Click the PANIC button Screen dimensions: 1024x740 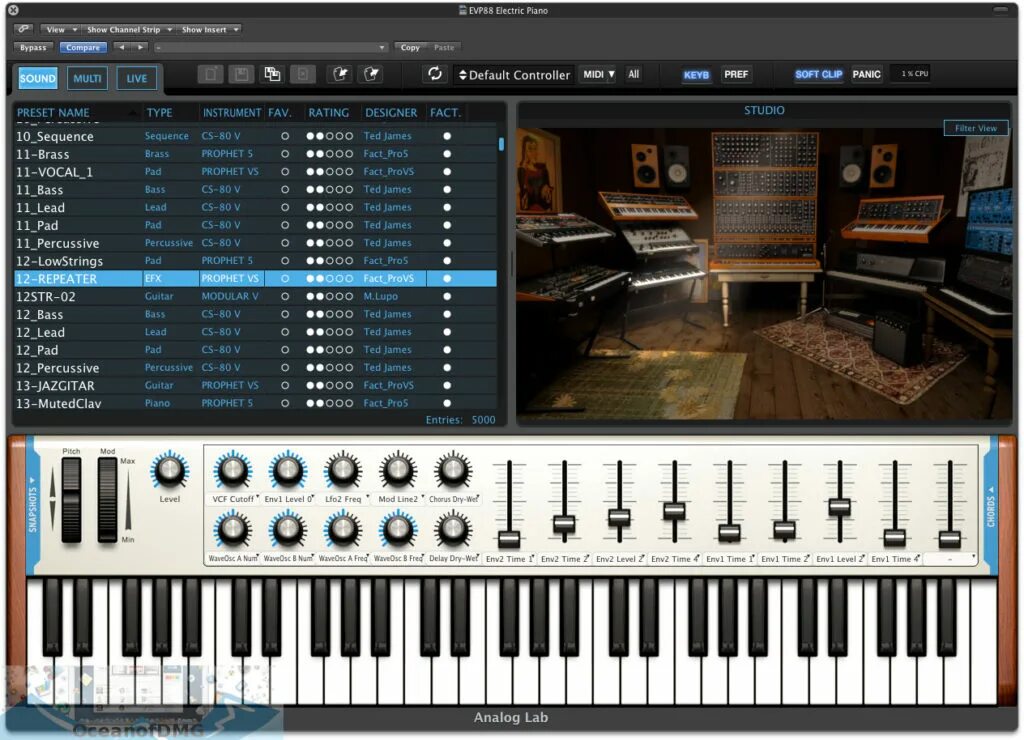(867, 74)
